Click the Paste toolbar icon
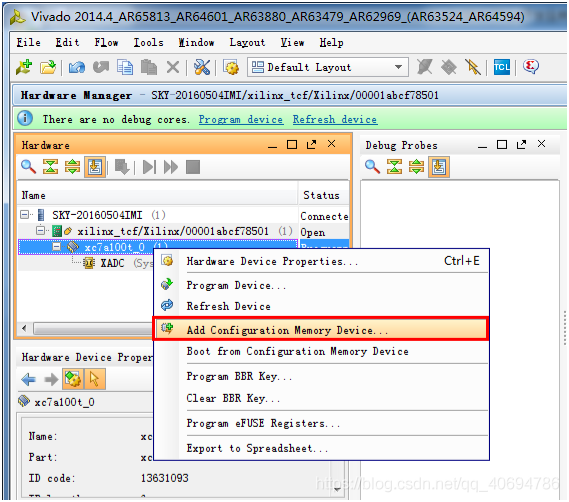 point(149,67)
